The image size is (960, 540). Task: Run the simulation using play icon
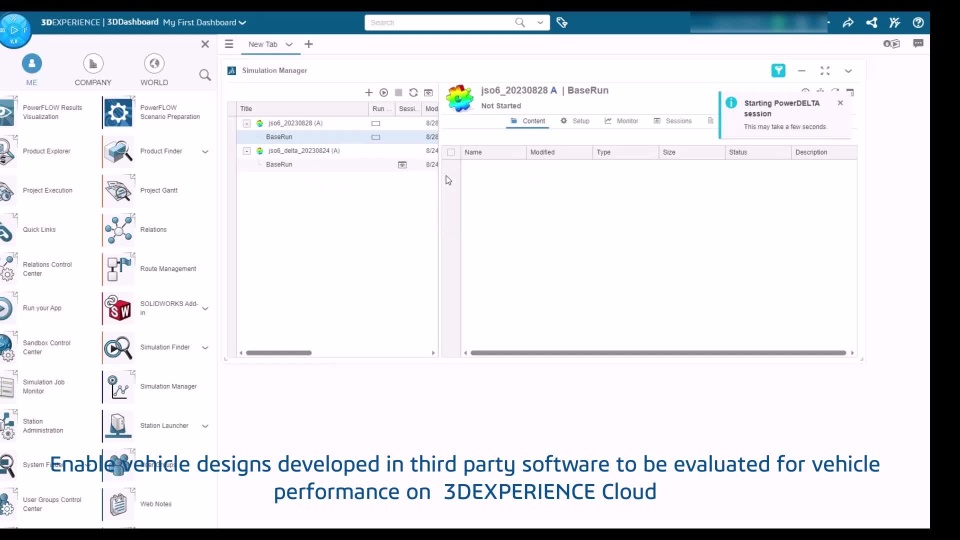point(384,92)
